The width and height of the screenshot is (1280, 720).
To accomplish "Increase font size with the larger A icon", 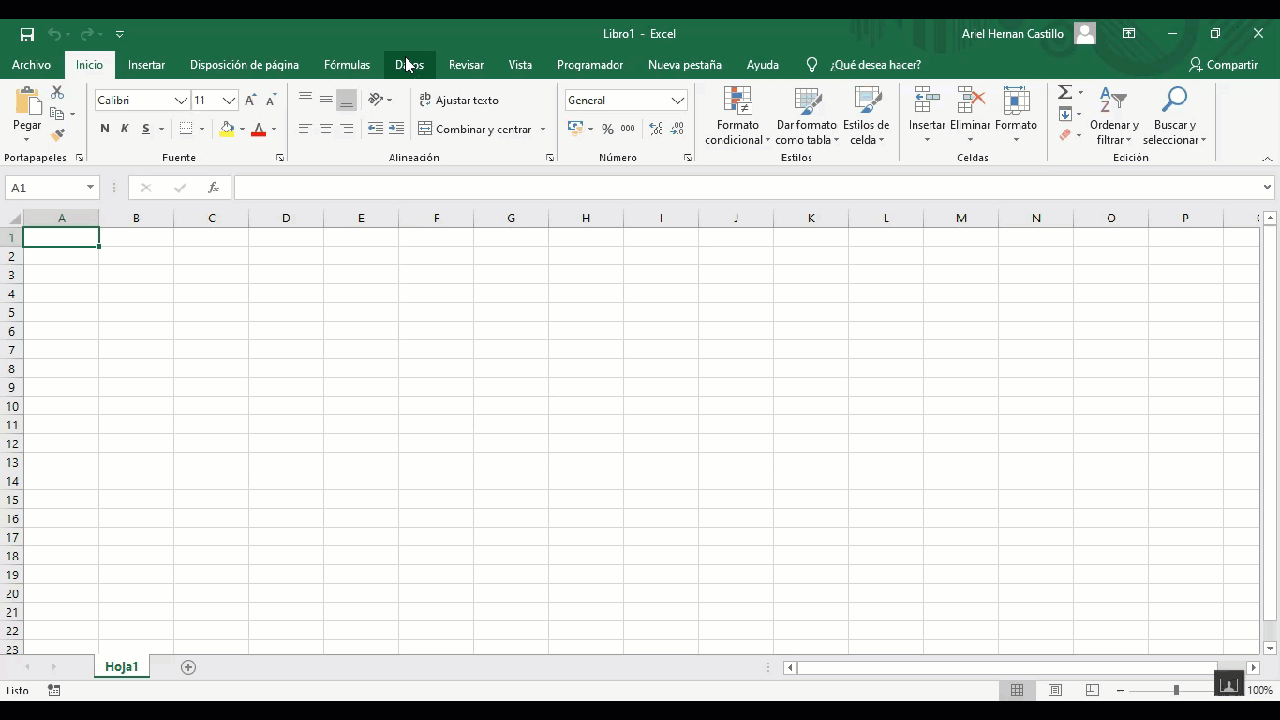I will click(250, 100).
